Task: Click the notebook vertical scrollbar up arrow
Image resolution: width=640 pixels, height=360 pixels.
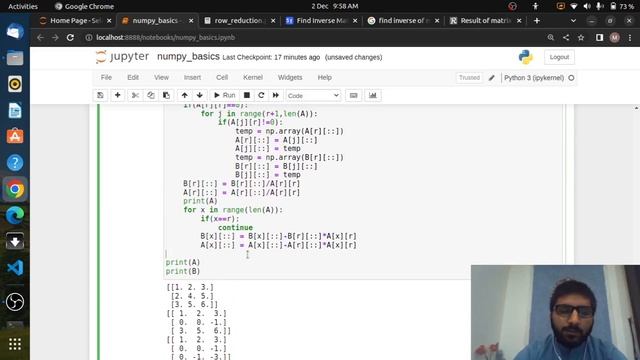Action: point(637,108)
